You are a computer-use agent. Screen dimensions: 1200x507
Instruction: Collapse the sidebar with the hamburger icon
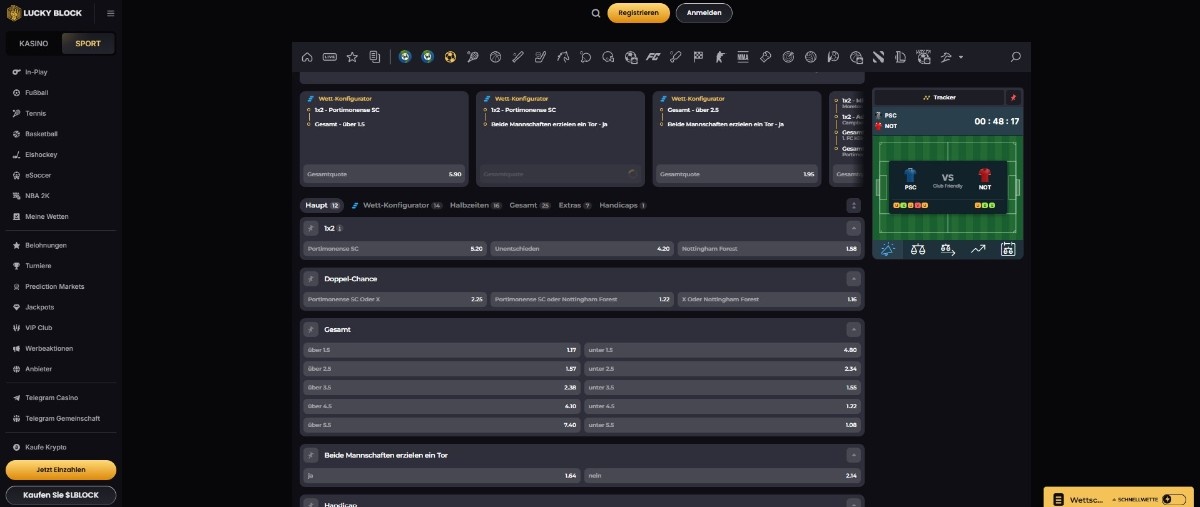pos(110,14)
